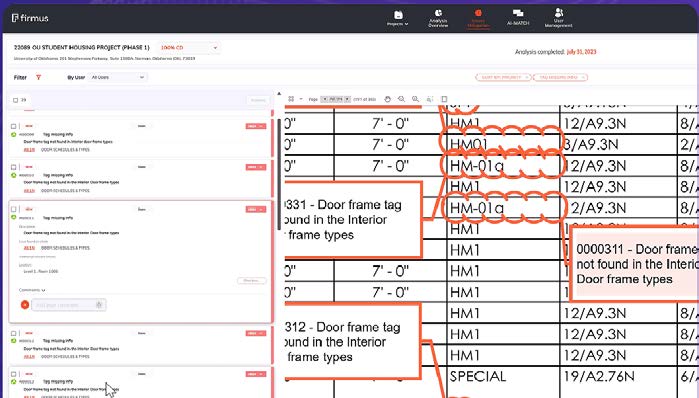
Task: Go to previous page arrow in viewer toolbar
Action: (325, 99)
